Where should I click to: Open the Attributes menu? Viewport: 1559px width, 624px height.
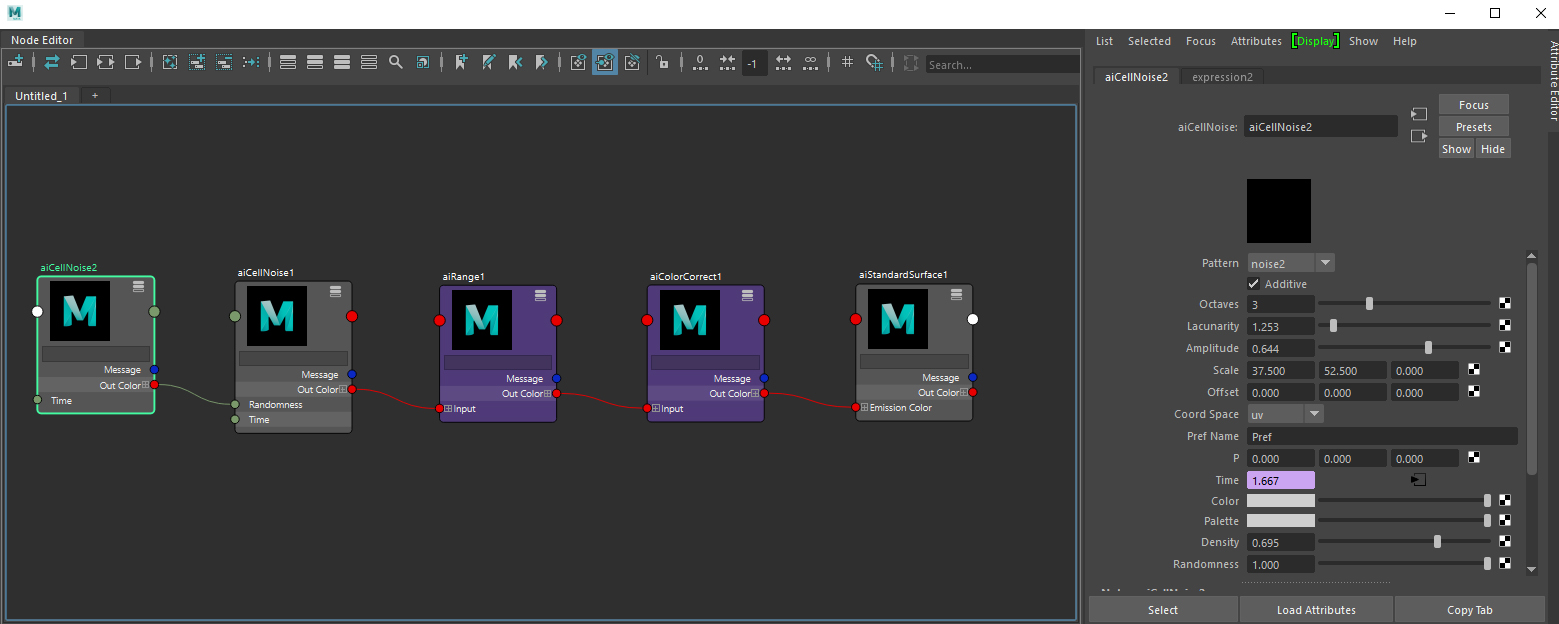tap(1255, 41)
